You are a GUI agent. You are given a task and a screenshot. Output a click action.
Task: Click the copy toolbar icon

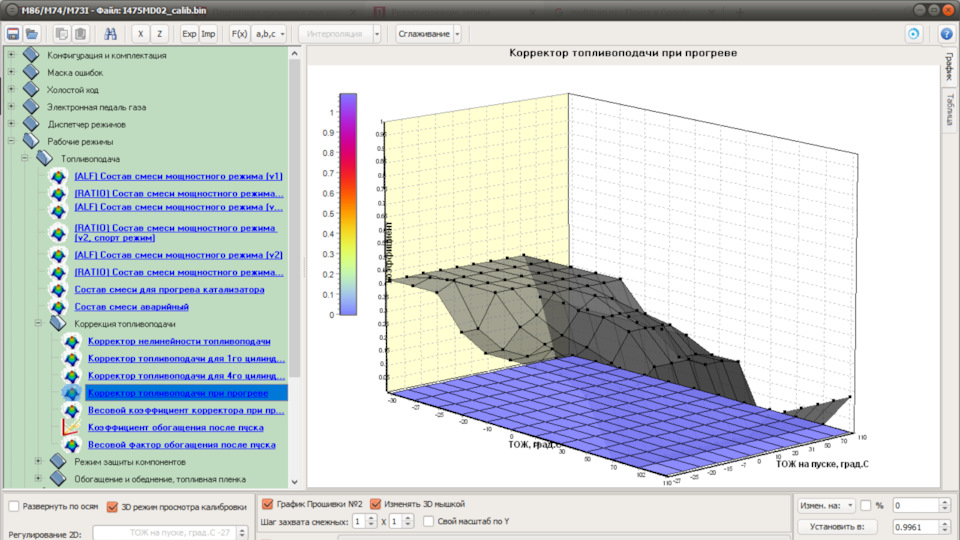click(61, 34)
